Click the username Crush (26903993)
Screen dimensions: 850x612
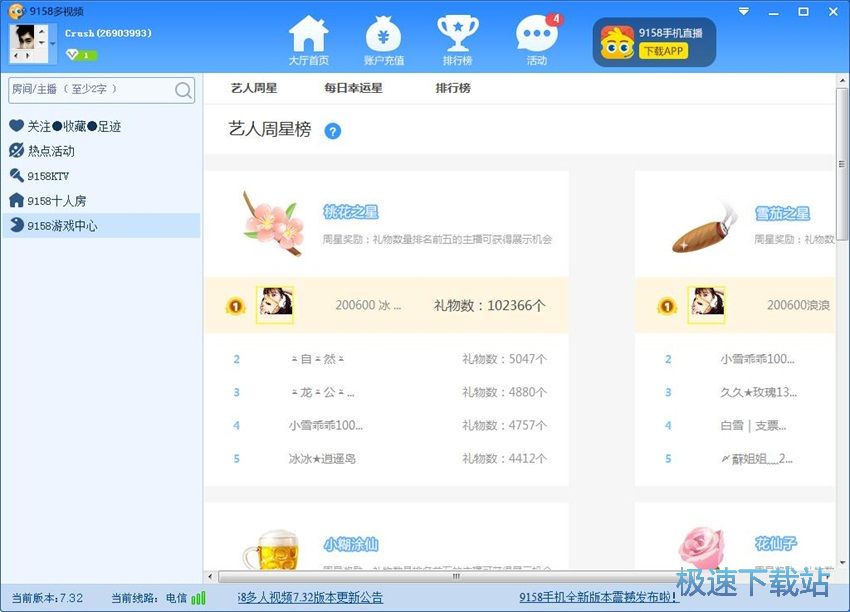108,33
